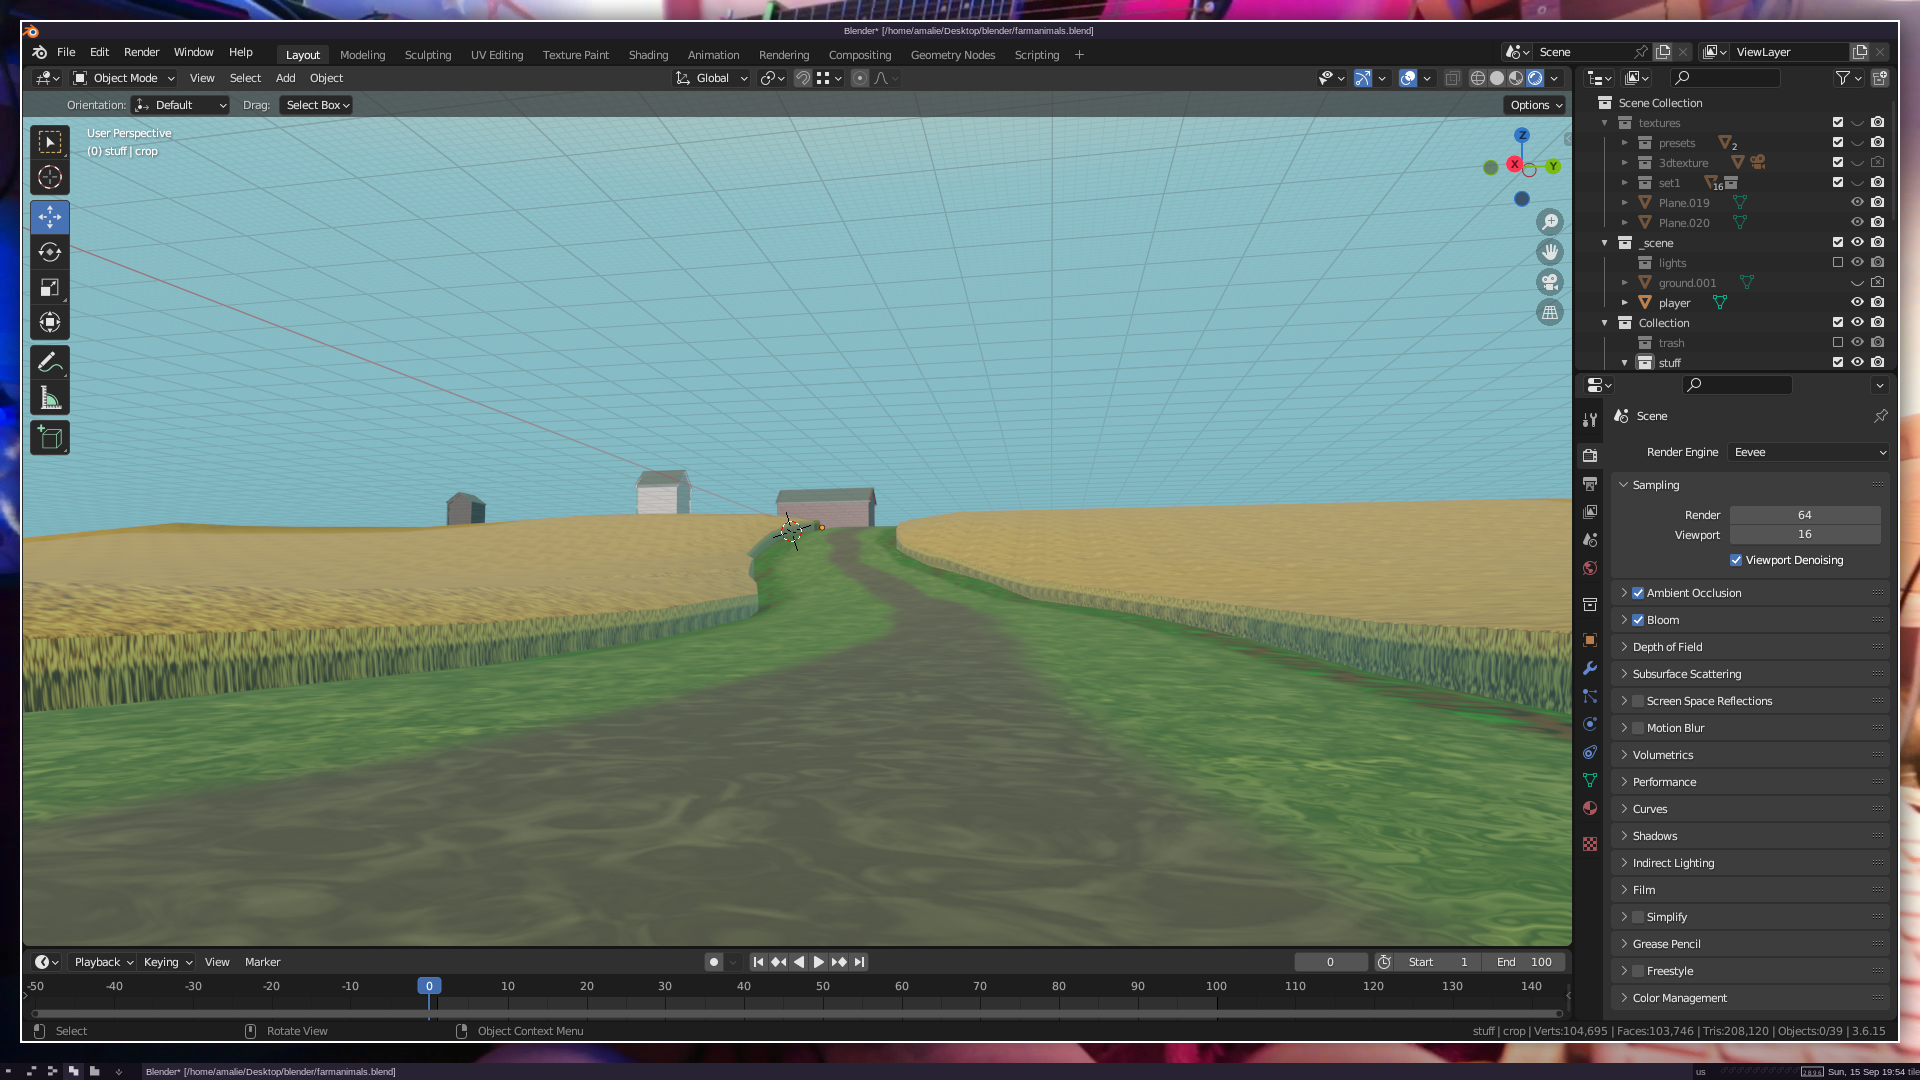Click the Toggle camera view icon
Image resolution: width=1920 pixels, height=1080 pixels.
pos(1550,282)
